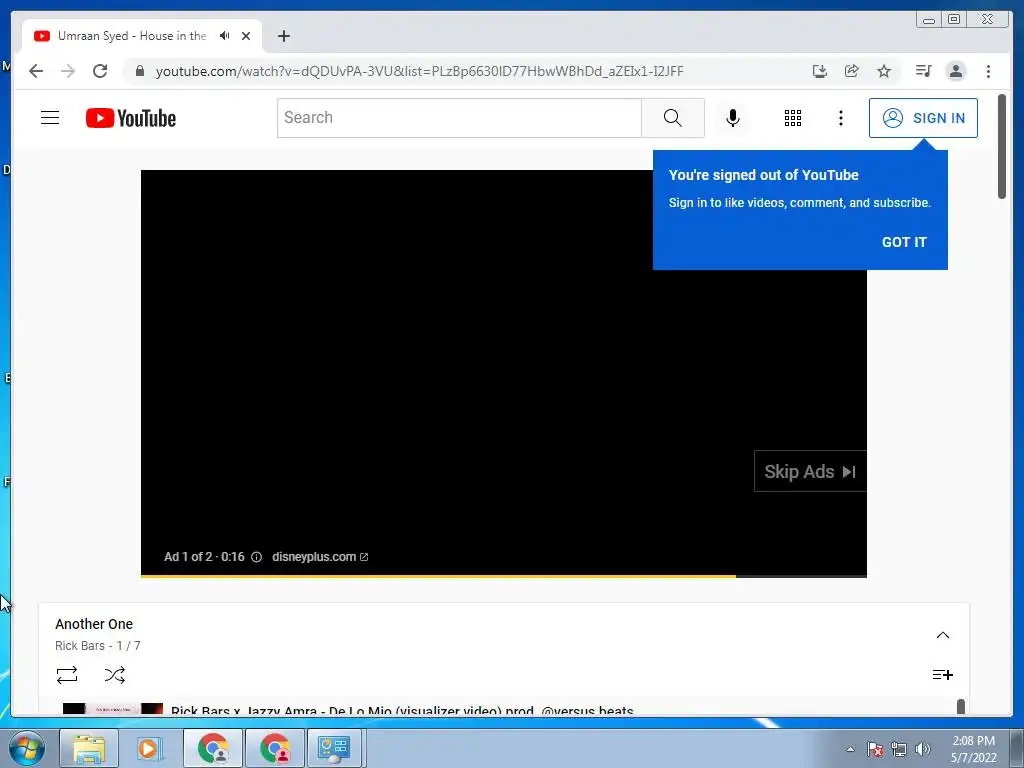Launch Windows Media Player from taskbar

click(150, 748)
